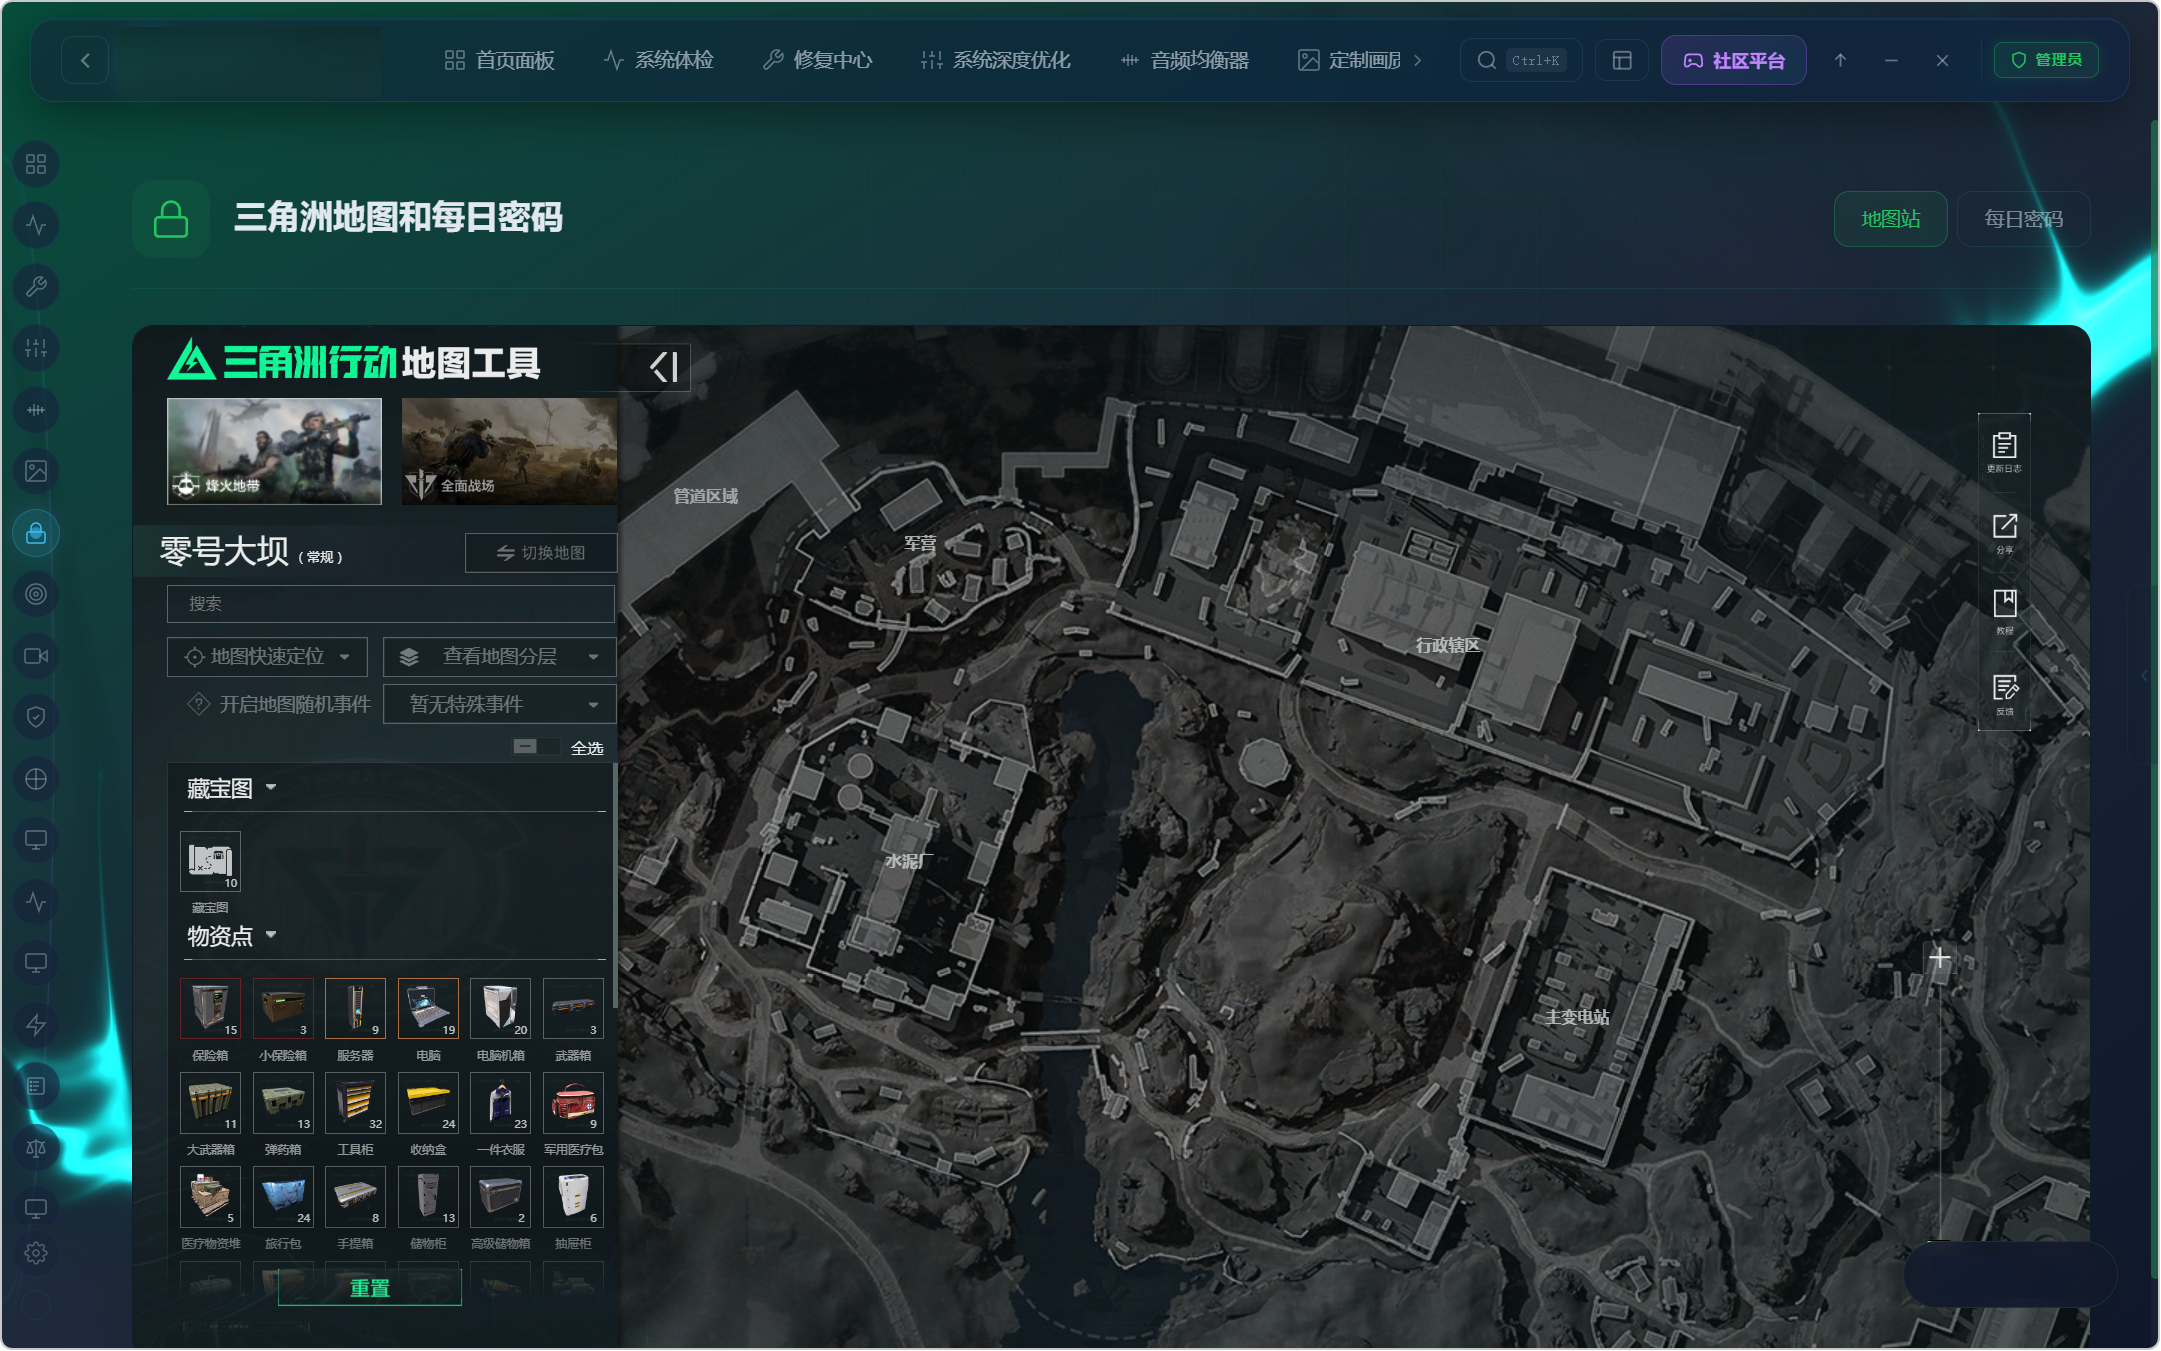Image resolution: width=2161 pixels, height=1351 pixels.
Task: Open 音频均衡器 in top navigation
Action: click(x=1184, y=60)
